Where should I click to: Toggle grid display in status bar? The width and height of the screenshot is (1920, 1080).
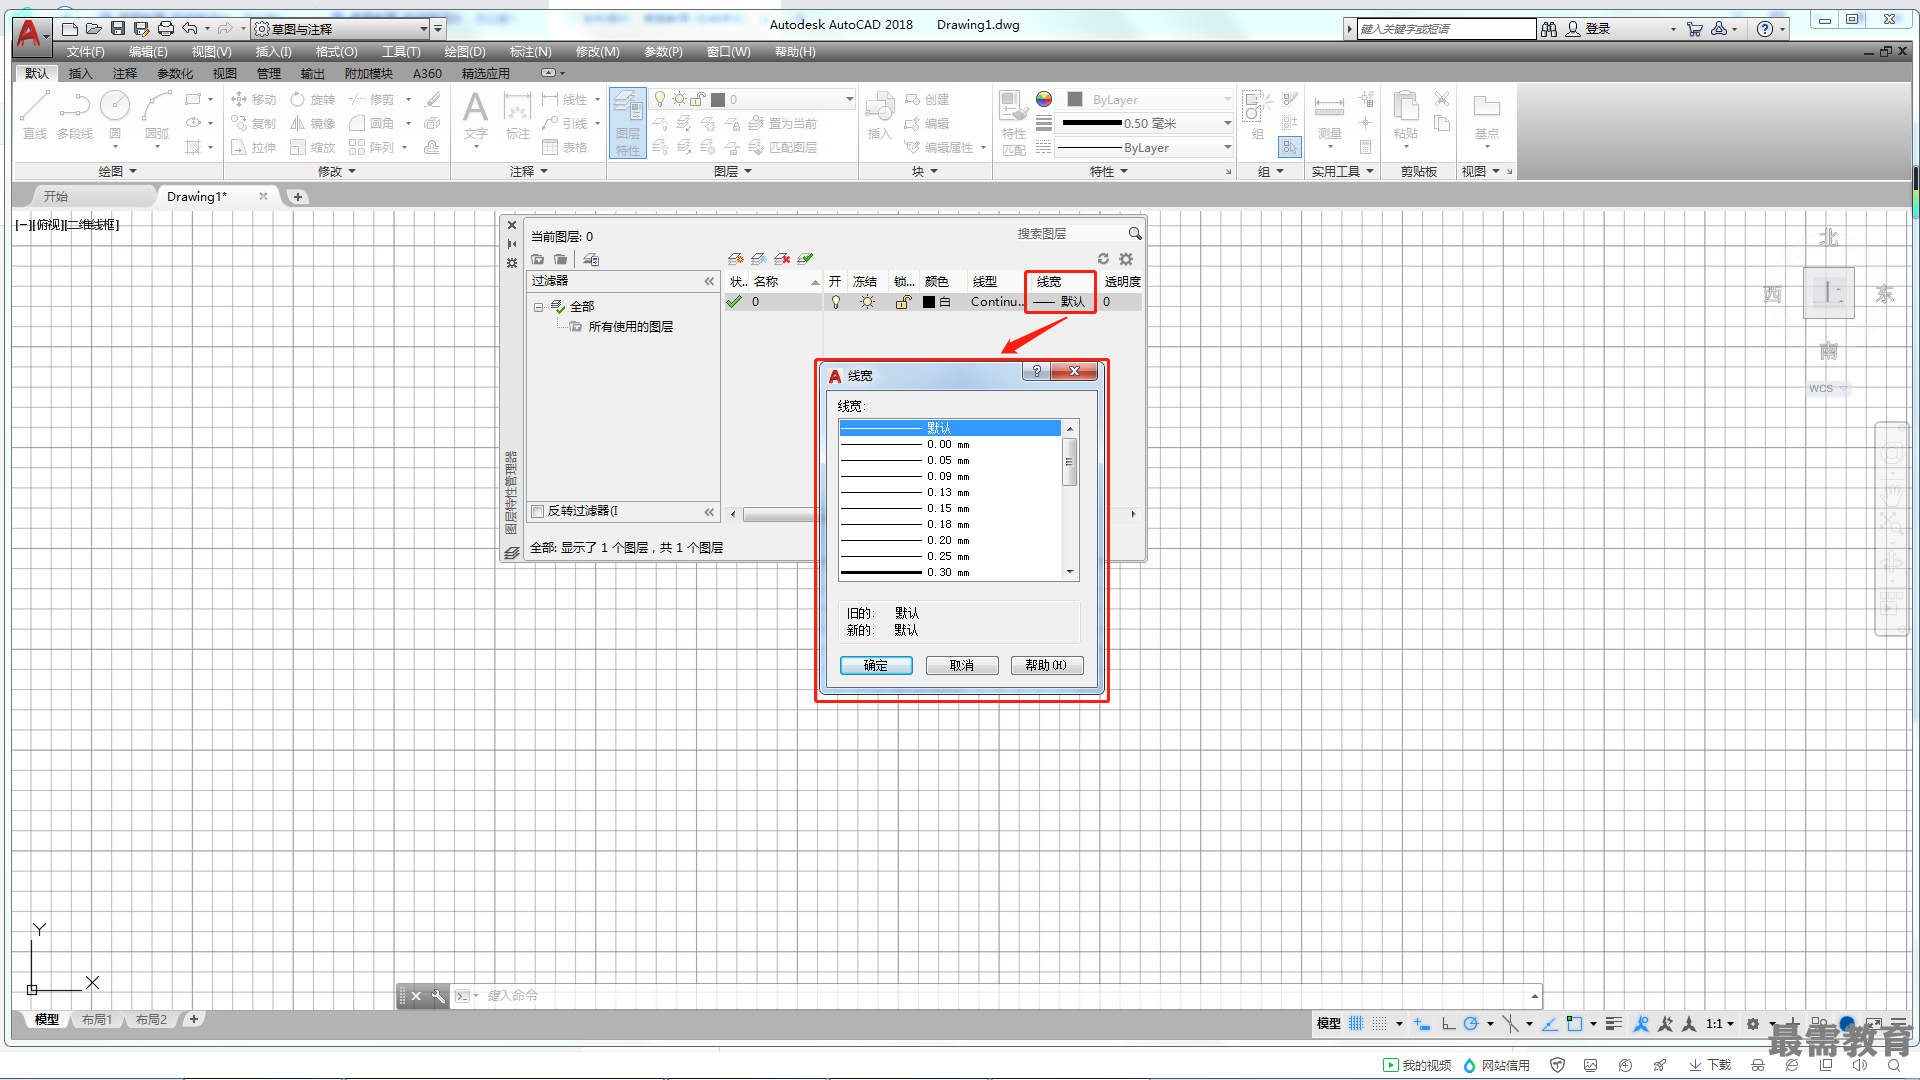[1356, 1023]
